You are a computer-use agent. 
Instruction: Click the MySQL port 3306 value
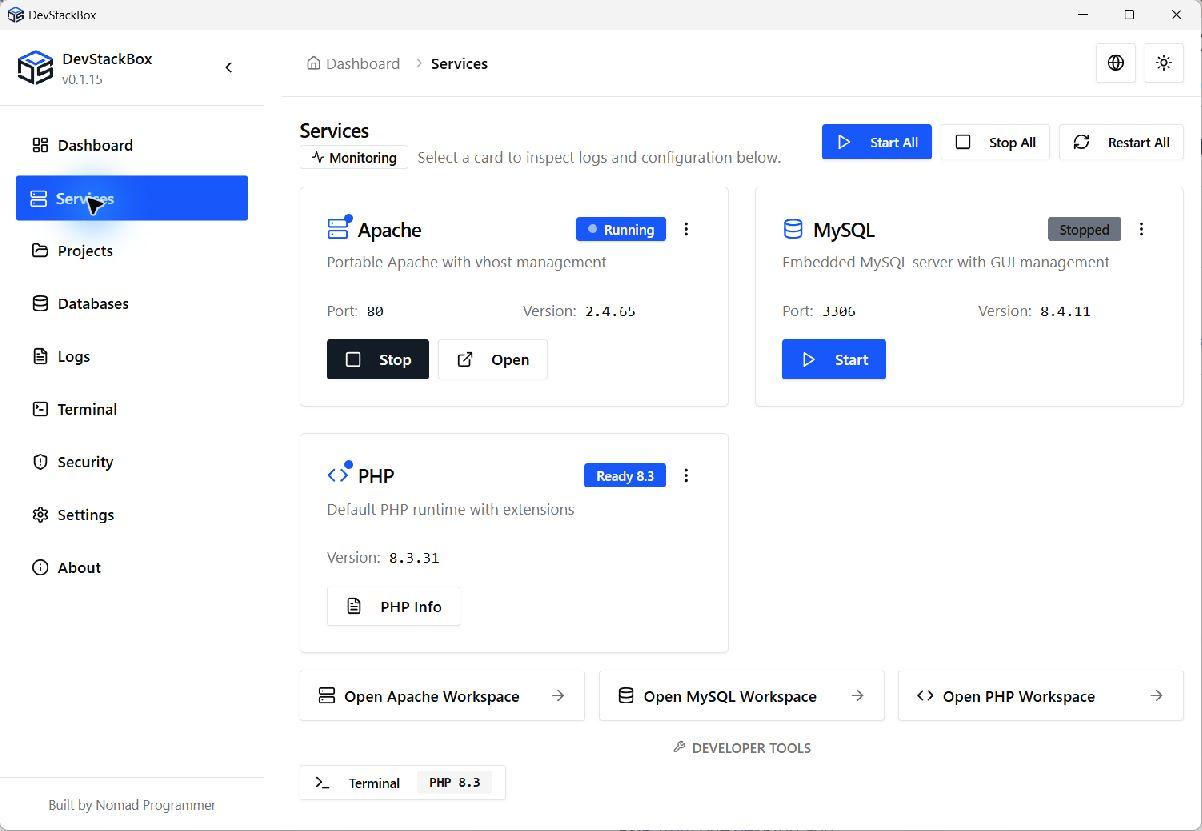click(x=838, y=311)
